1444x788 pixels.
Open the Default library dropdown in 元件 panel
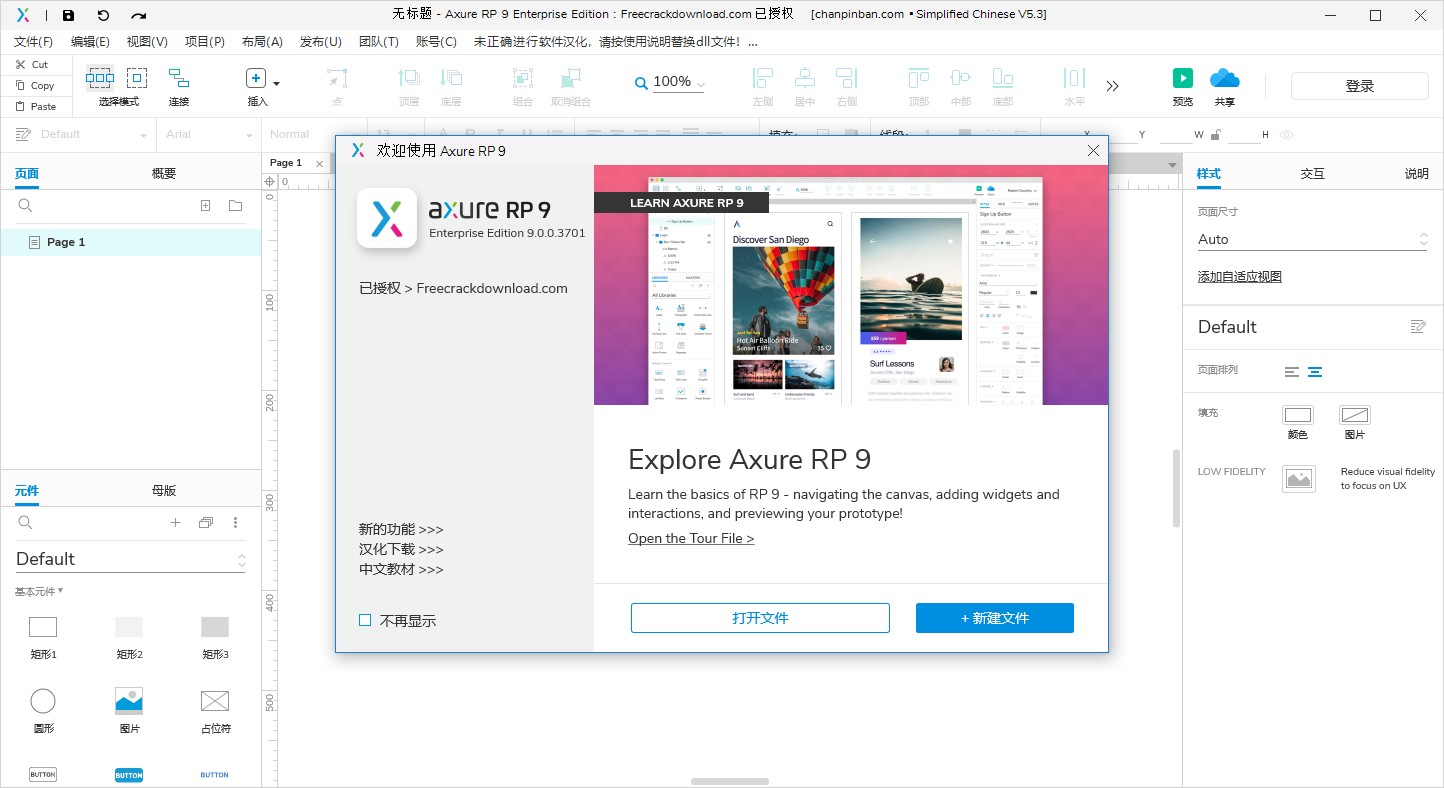click(x=130, y=559)
